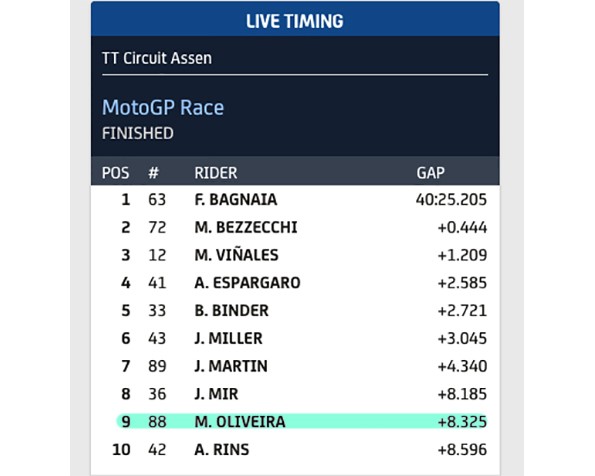Click the highlighted M. Oliveira row
Image resolution: width=595 pixels, height=476 pixels.
tap(302, 421)
